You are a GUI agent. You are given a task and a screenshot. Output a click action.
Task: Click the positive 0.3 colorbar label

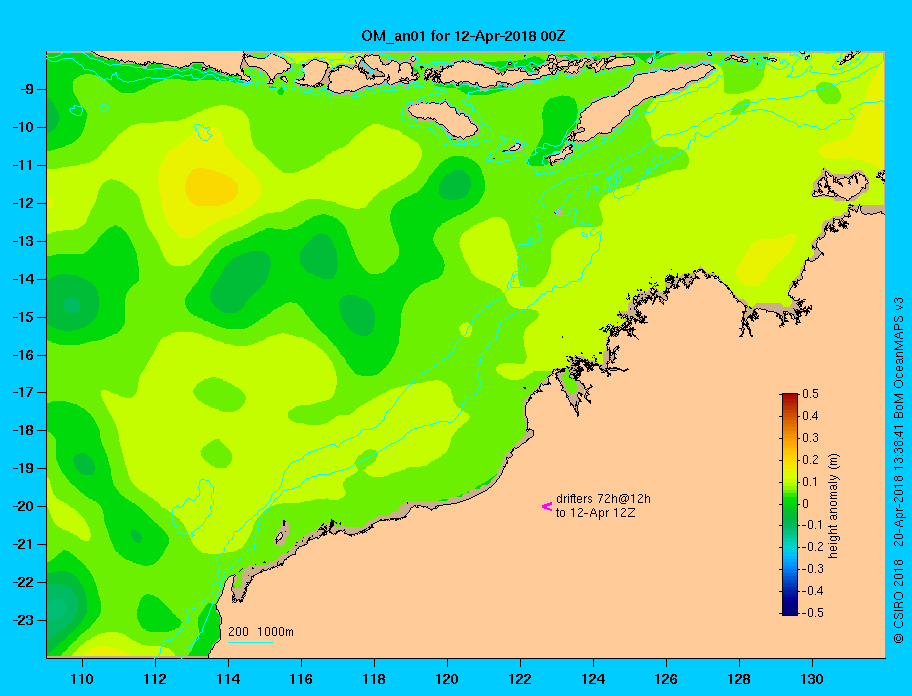coord(810,438)
